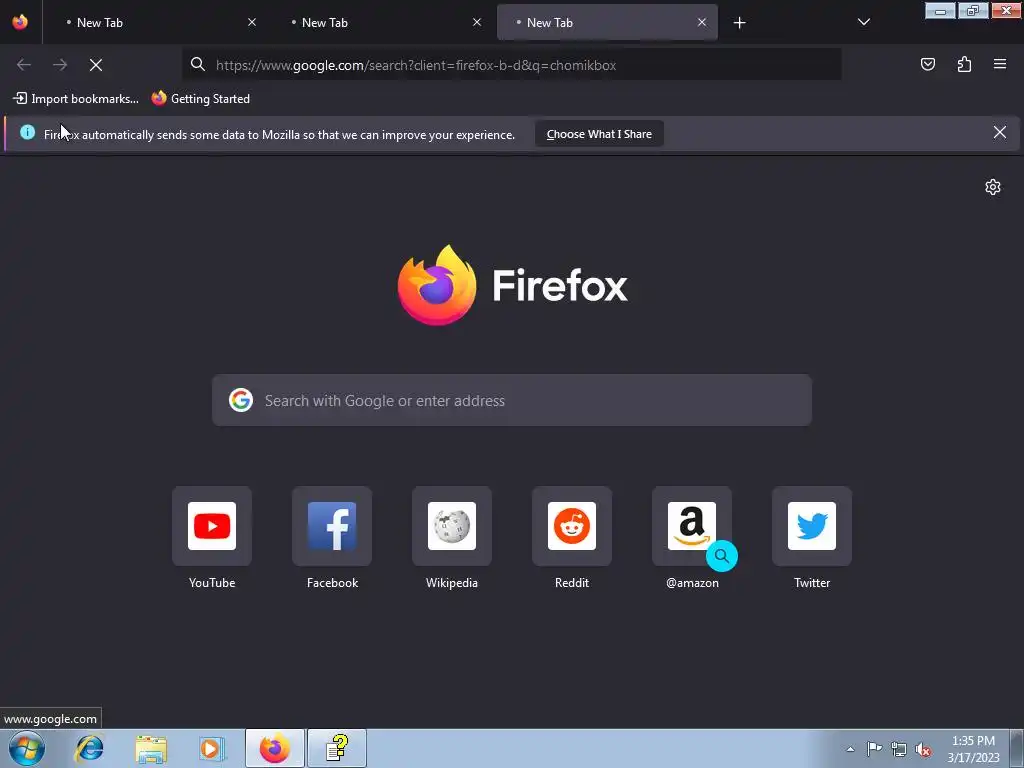Go forward to next page
The width and height of the screenshot is (1024, 768).
(60, 65)
